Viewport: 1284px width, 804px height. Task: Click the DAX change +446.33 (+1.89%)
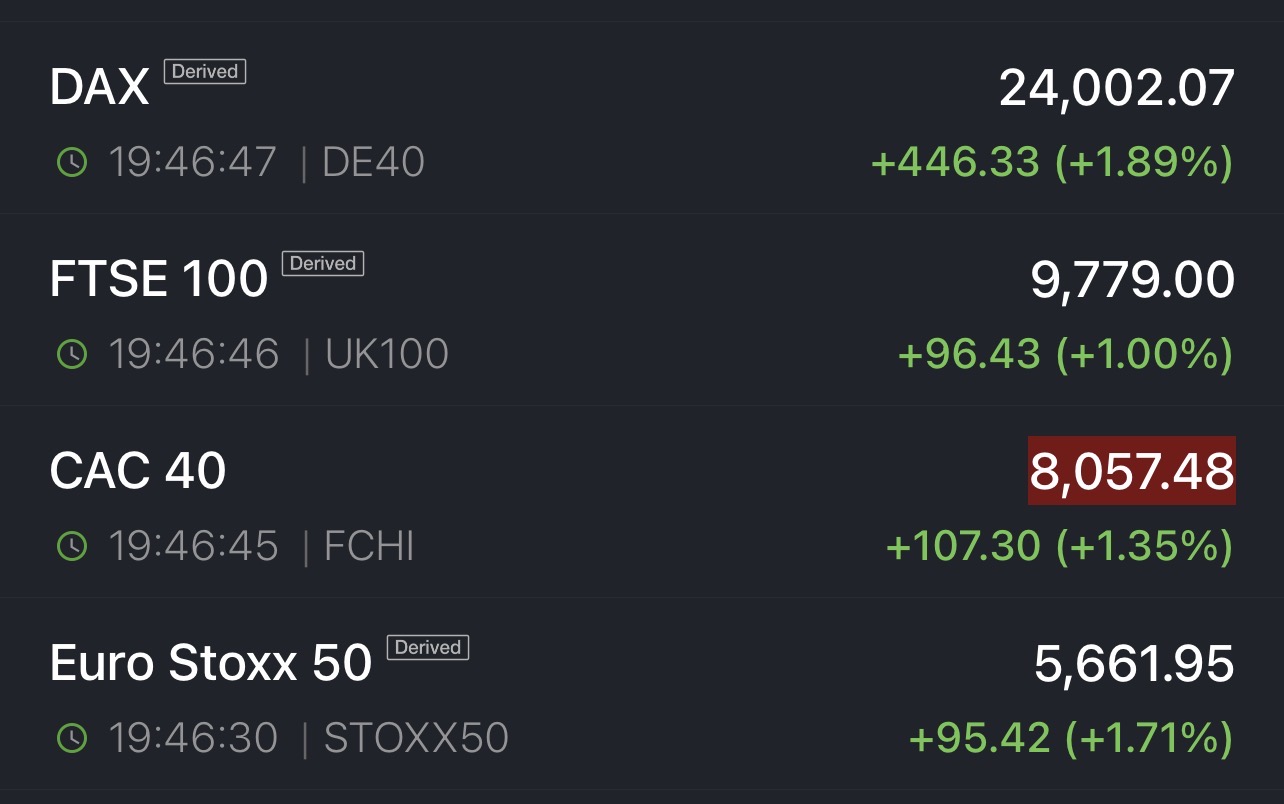(x=1052, y=162)
